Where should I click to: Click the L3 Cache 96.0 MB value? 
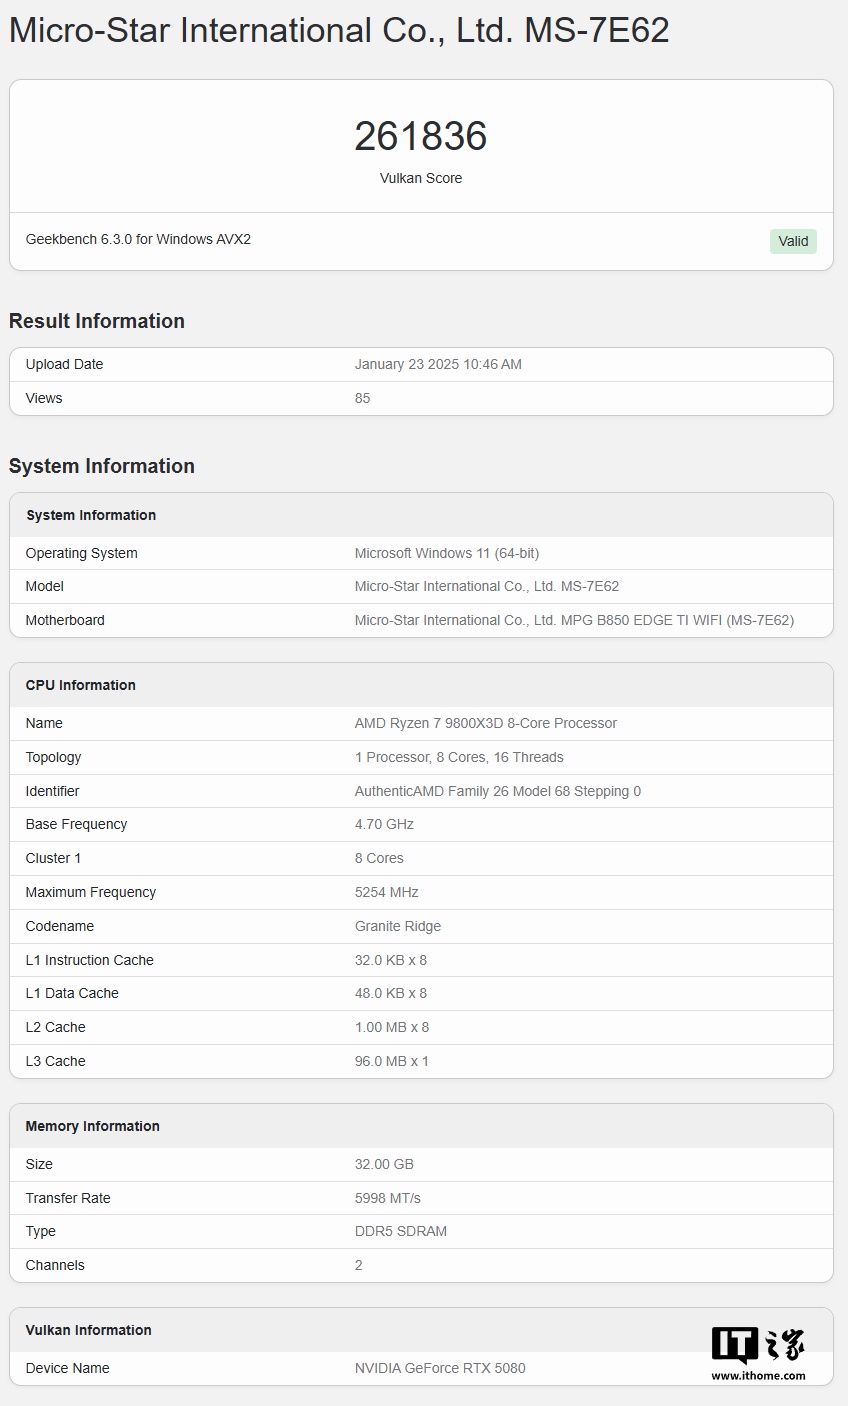(x=392, y=1061)
